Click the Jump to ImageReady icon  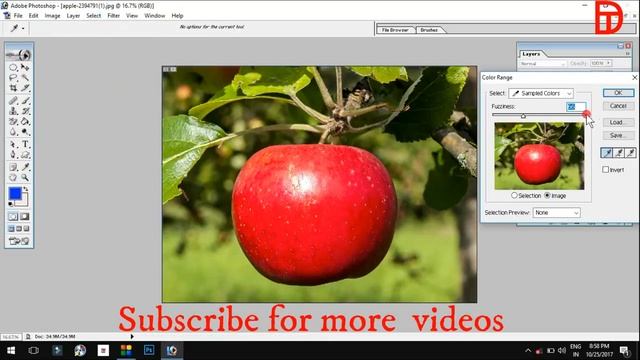19,241
